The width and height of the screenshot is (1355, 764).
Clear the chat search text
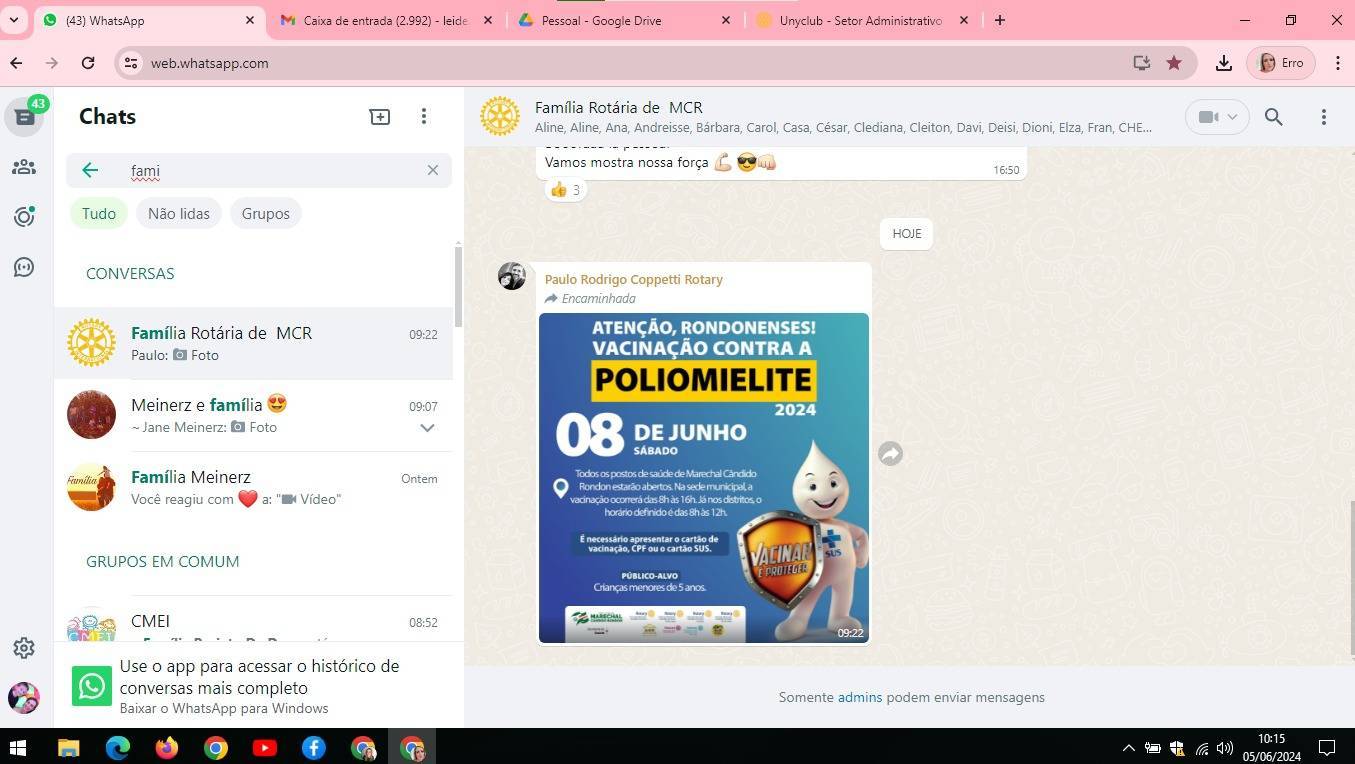pyautogui.click(x=433, y=170)
